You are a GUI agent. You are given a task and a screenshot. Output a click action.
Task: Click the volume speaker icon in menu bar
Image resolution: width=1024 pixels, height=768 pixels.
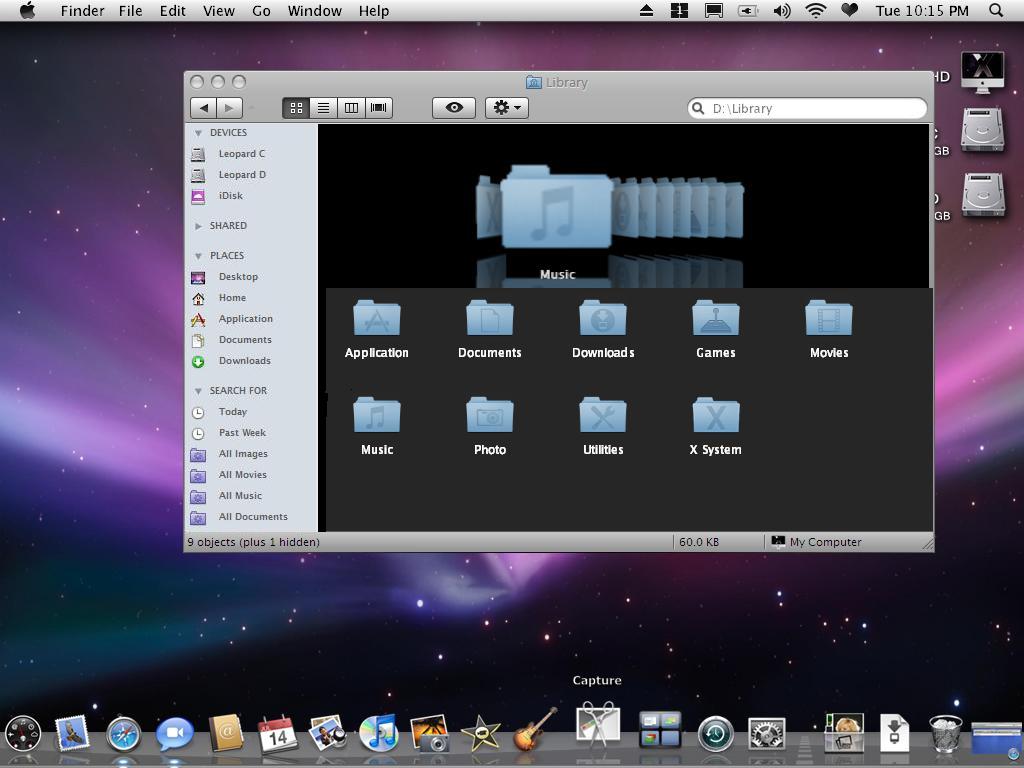[x=782, y=10]
